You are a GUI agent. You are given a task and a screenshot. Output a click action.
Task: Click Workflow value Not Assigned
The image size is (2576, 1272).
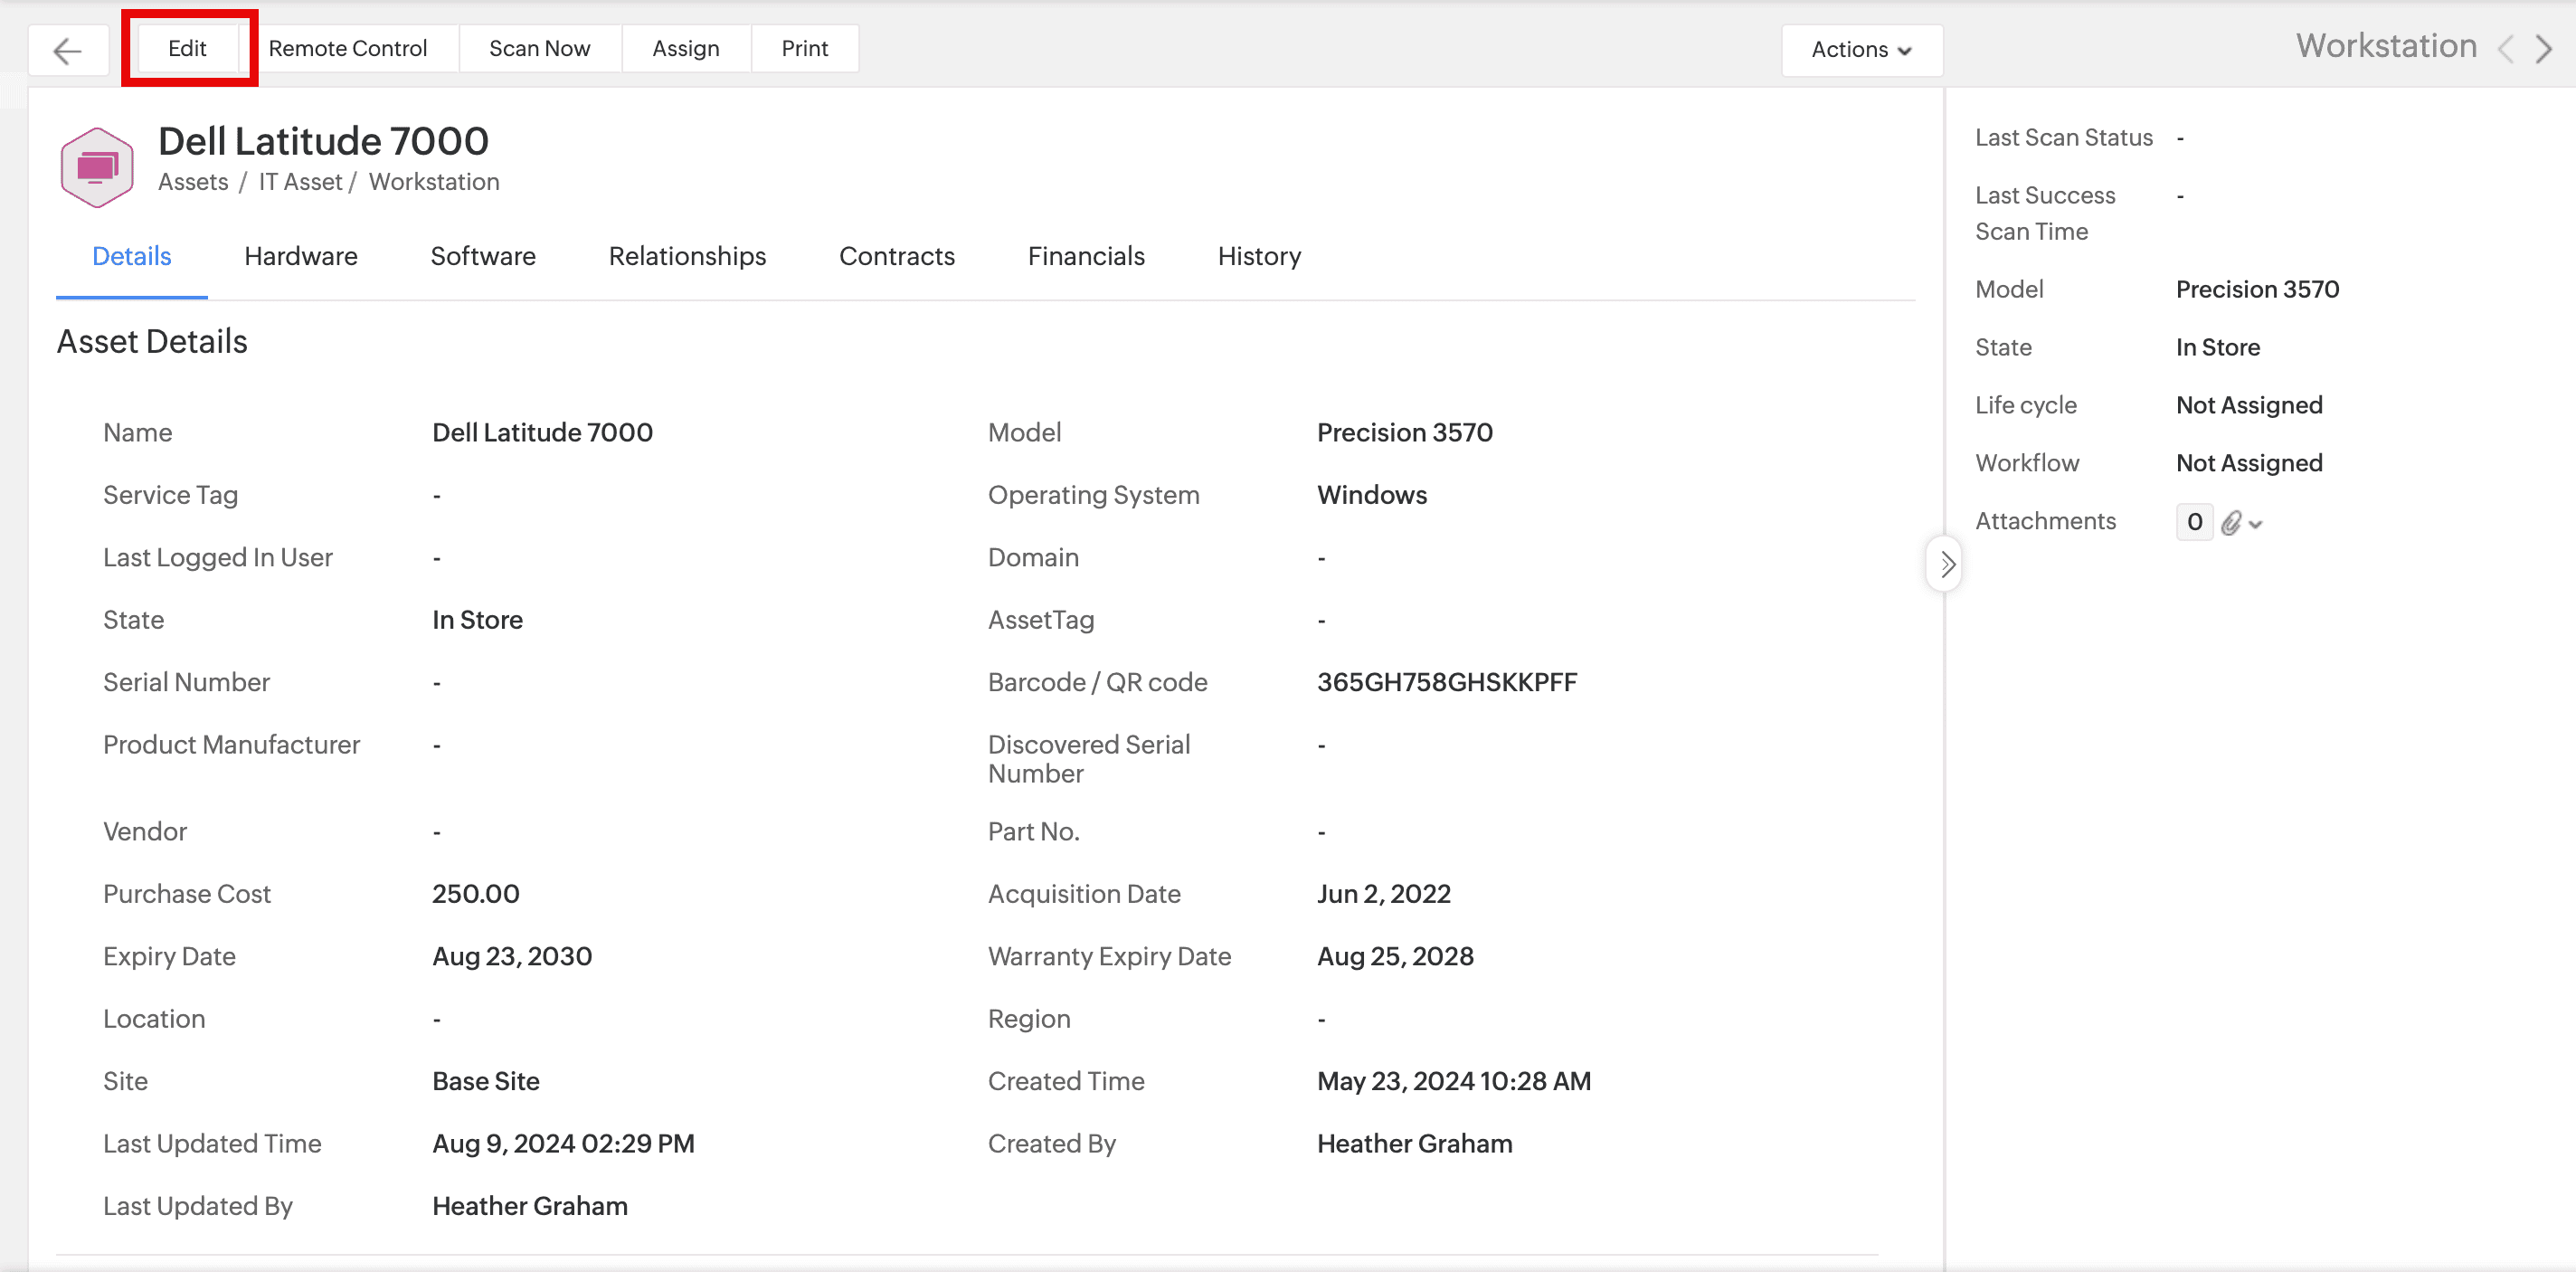pos(2249,463)
